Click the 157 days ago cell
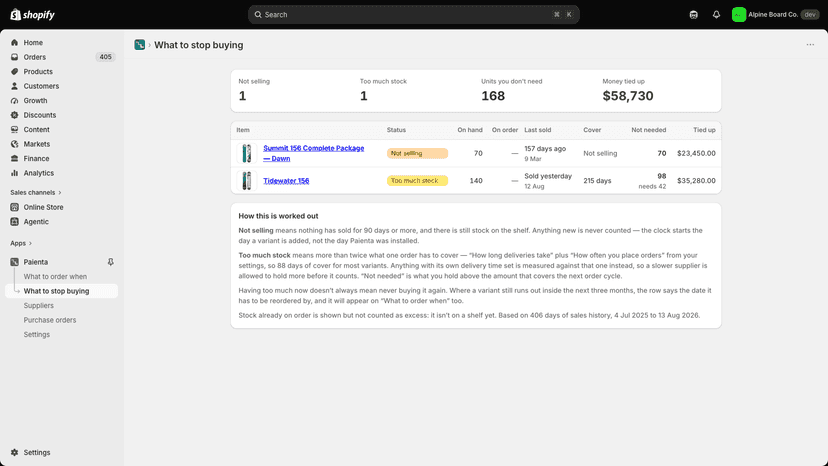Image resolution: width=828 pixels, height=466 pixels. click(545, 149)
